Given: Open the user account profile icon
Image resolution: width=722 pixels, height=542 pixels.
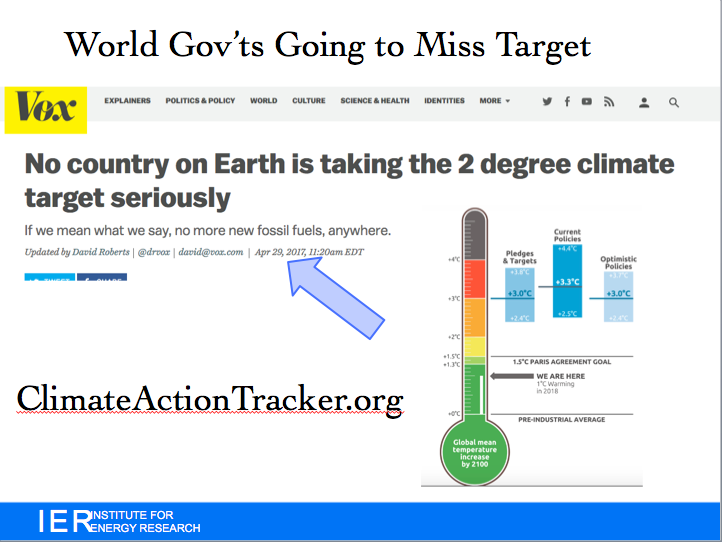Looking at the screenshot, I should (x=645, y=102).
